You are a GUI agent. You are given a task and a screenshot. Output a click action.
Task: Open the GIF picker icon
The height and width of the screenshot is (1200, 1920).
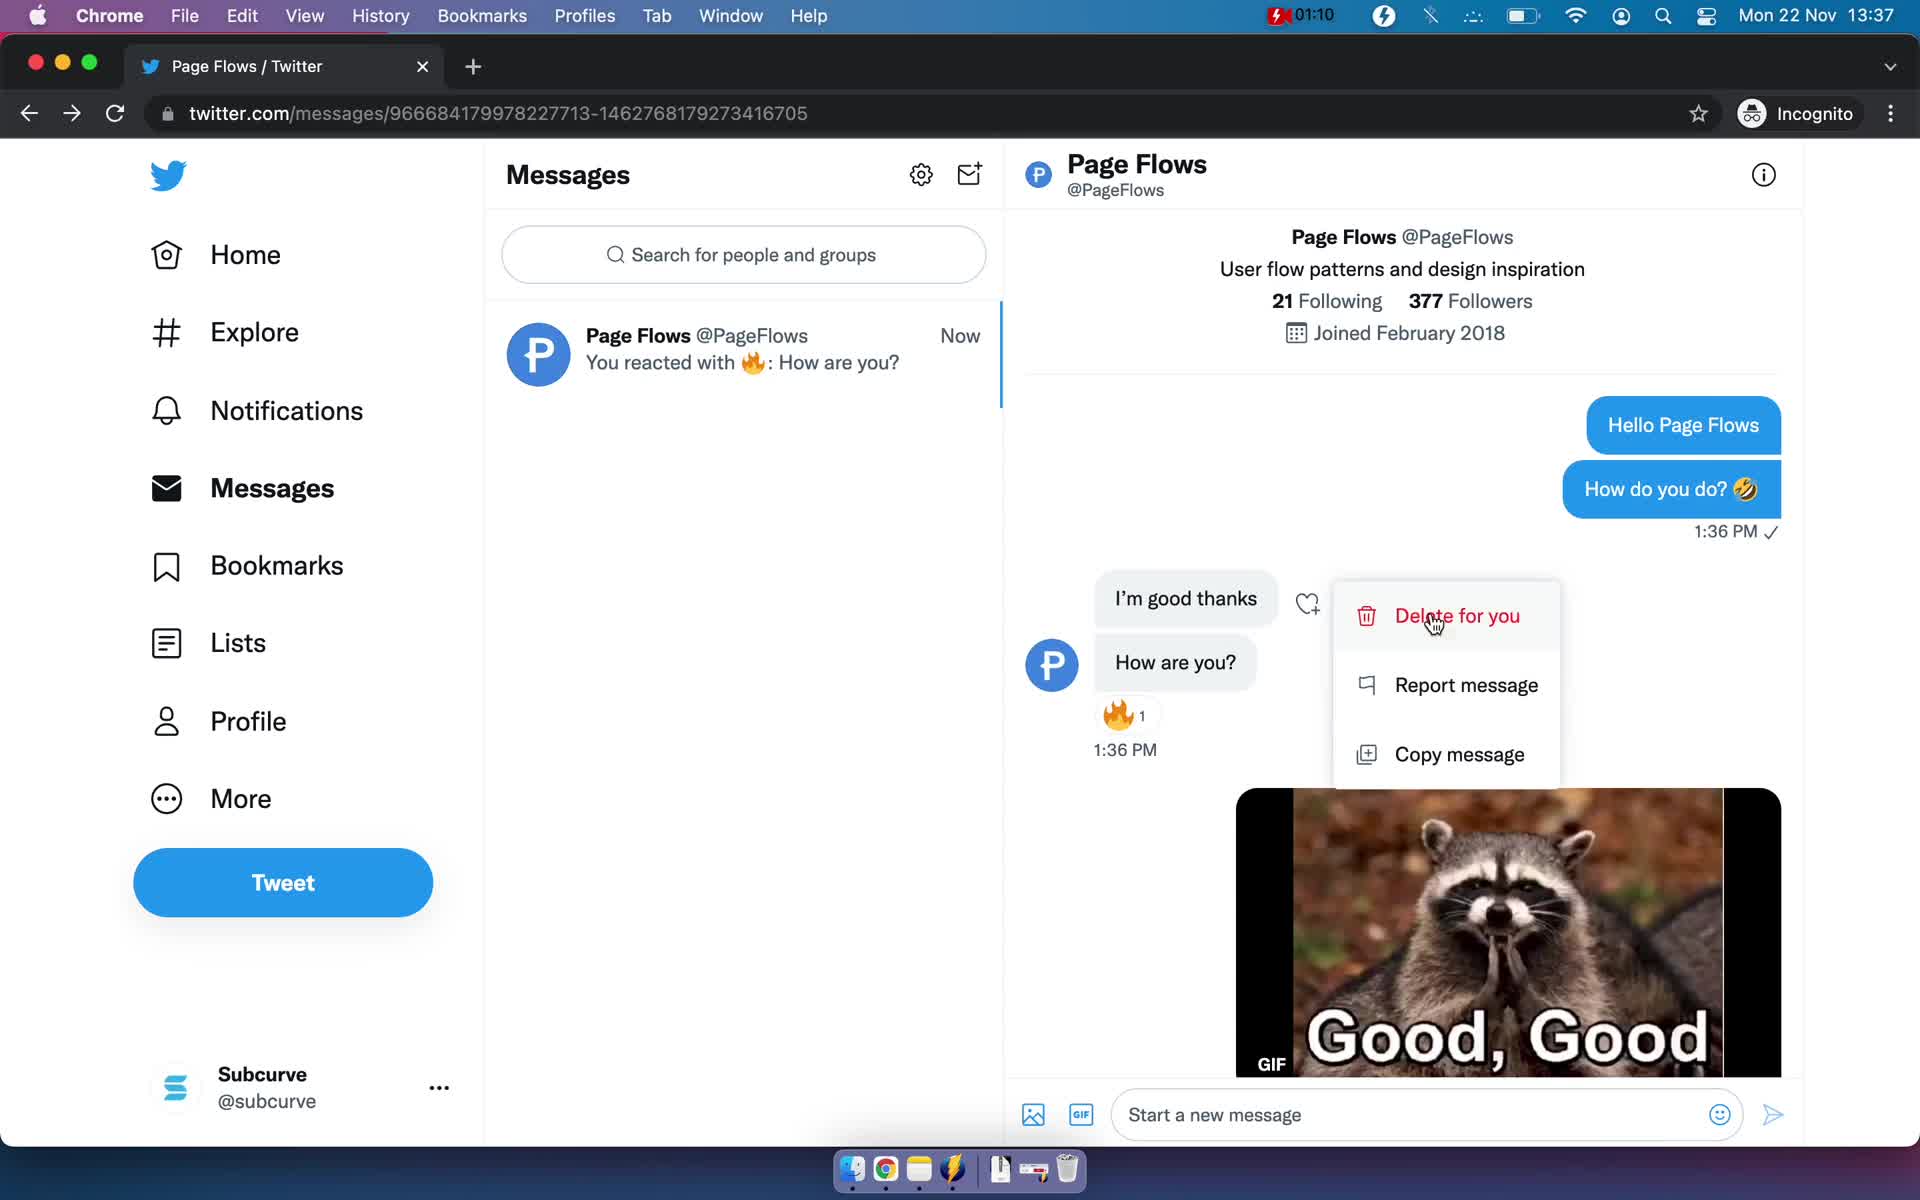pos(1081,1115)
